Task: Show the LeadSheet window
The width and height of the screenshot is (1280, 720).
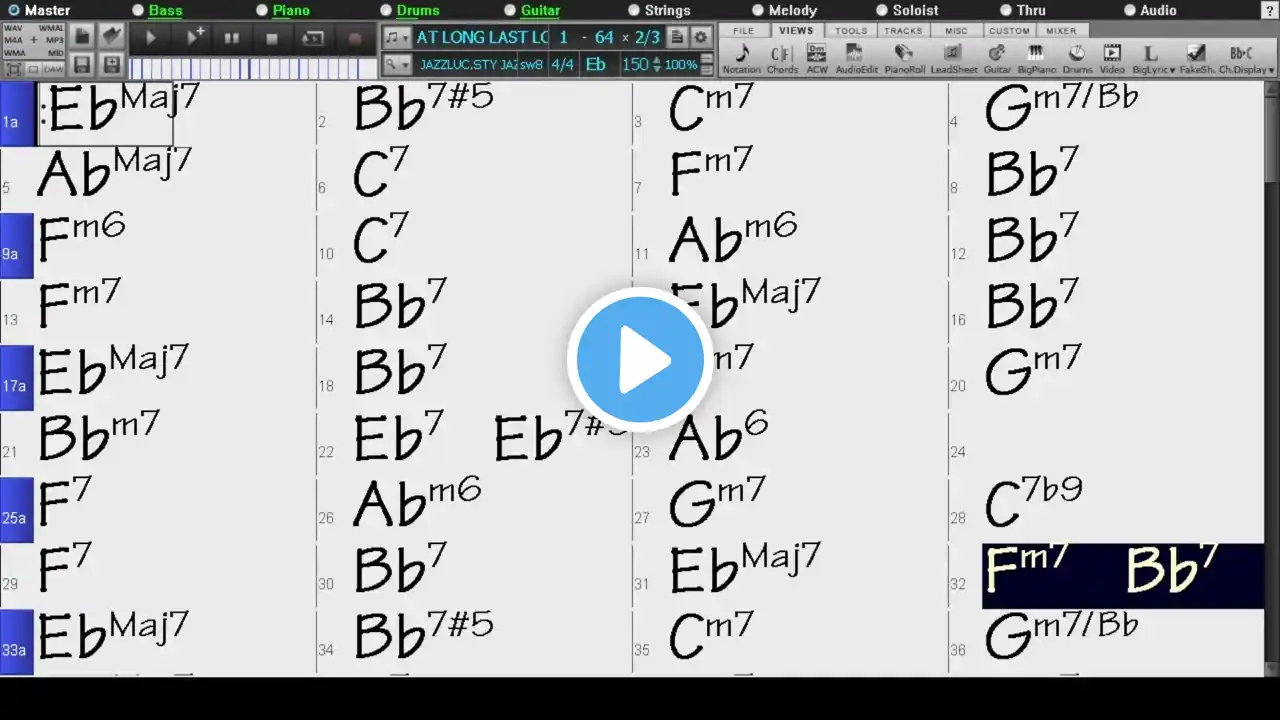Action: (954, 59)
